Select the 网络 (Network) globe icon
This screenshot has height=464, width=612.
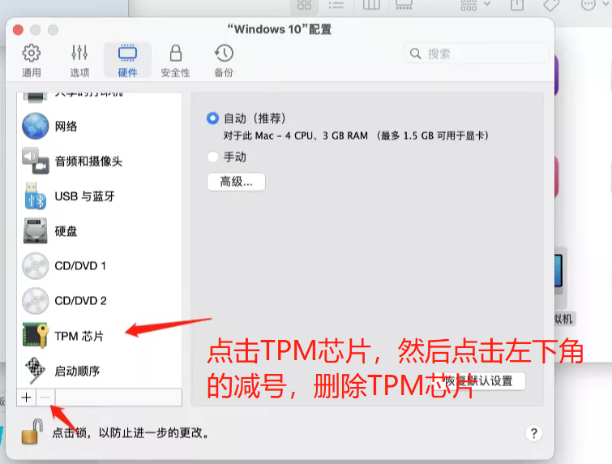[36, 126]
